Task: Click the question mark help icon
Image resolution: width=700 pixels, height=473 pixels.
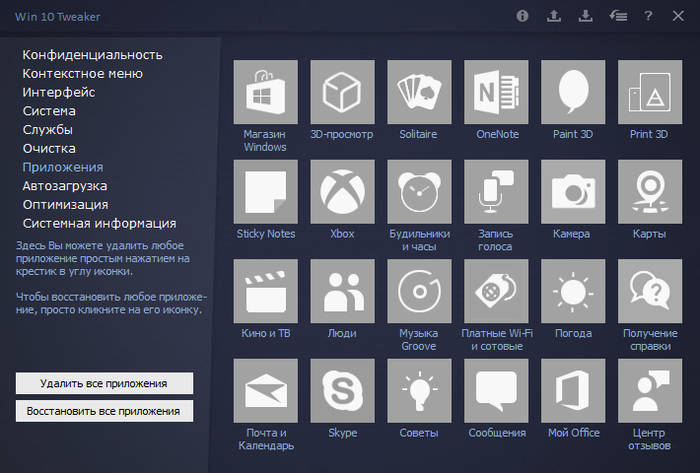Action: pos(648,16)
